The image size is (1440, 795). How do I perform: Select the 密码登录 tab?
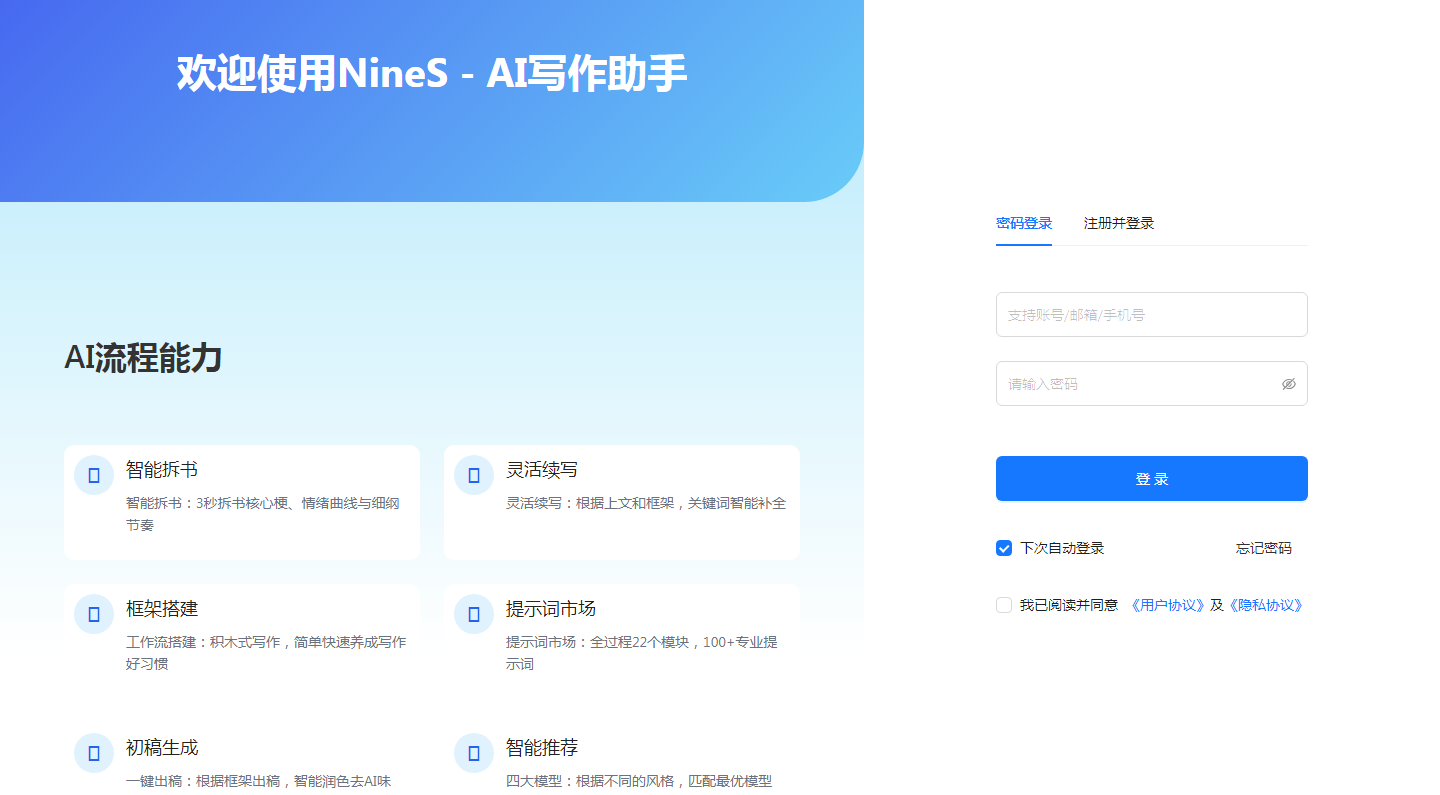(1023, 223)
